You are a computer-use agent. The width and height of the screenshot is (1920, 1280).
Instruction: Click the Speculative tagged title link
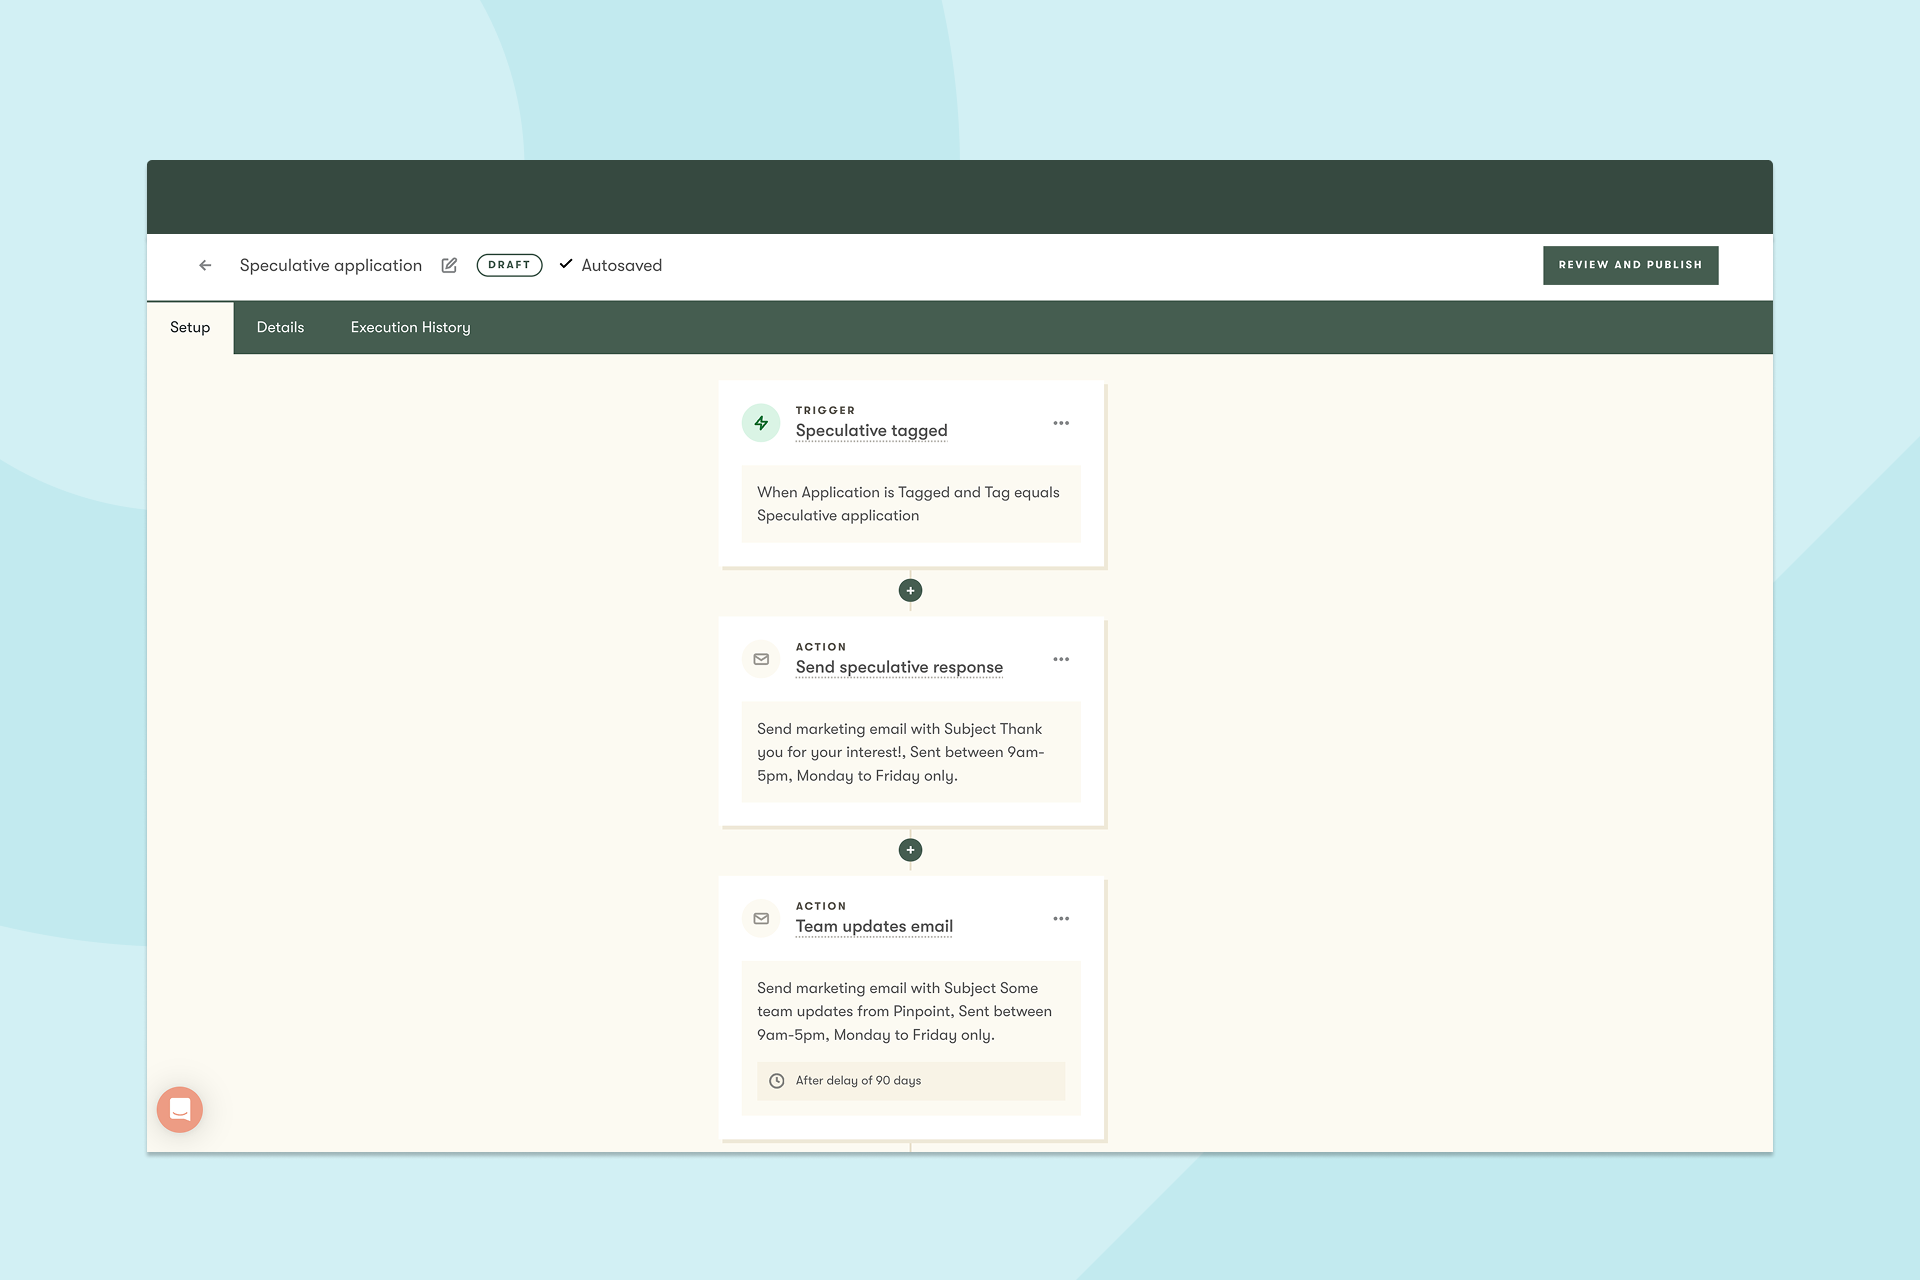[x=871, y=431]
